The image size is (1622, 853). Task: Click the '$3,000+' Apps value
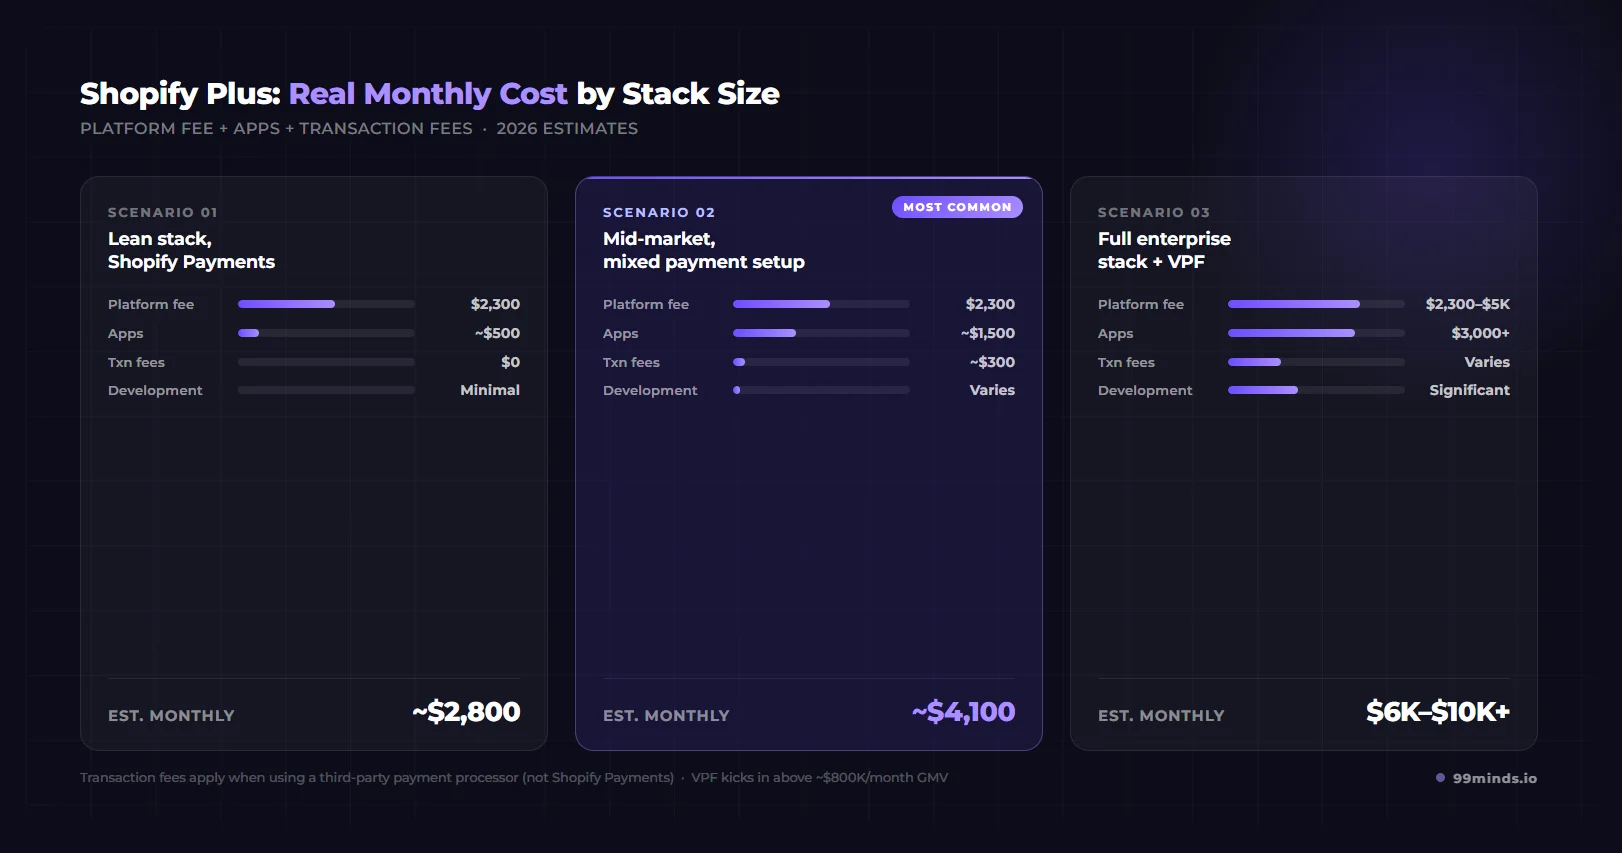[1481, 333]
